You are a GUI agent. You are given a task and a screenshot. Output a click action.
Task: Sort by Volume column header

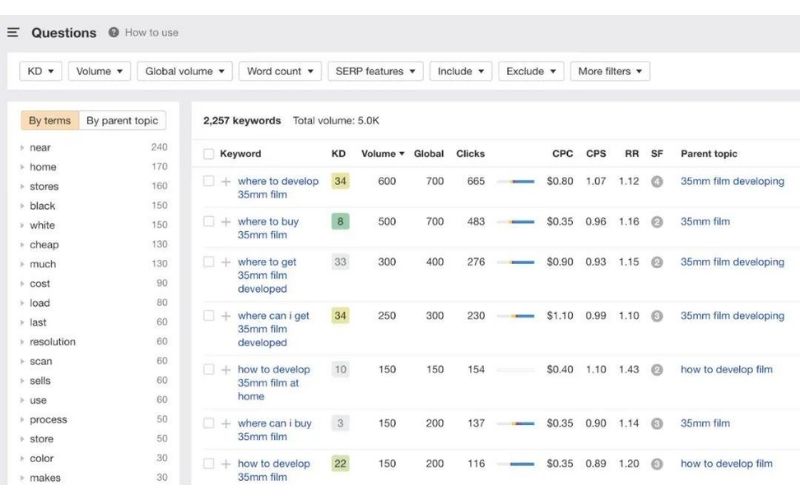coord(383,154)
